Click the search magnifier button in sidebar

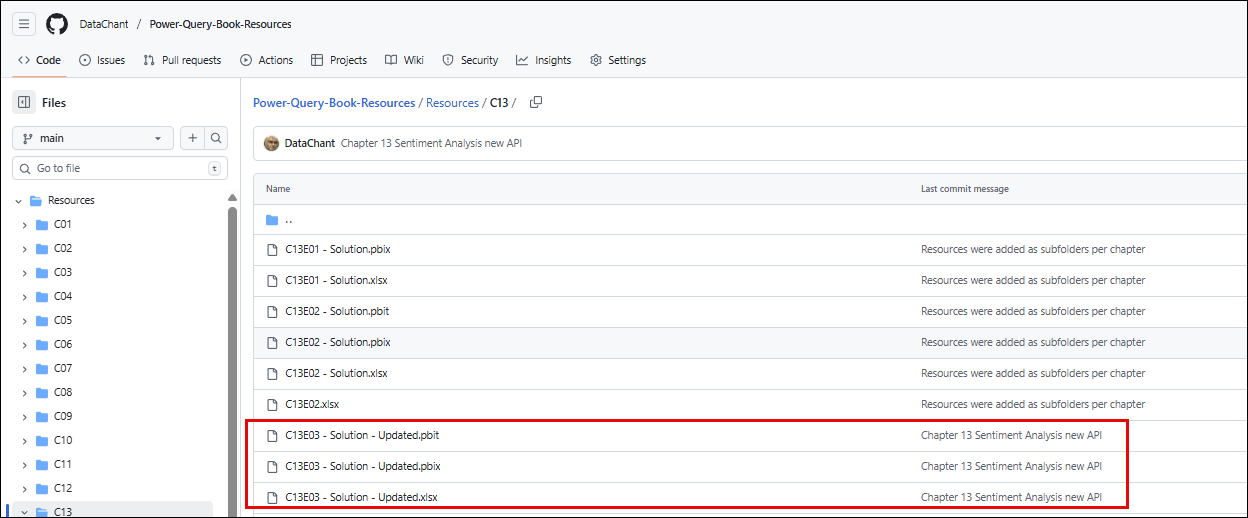pyautogui.click(x=216, y=138)
